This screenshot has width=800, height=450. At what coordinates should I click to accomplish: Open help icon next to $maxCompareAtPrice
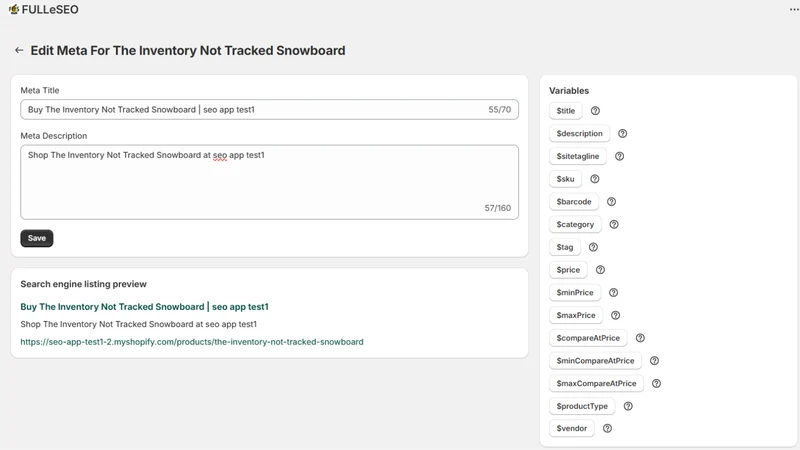(656, 383)
